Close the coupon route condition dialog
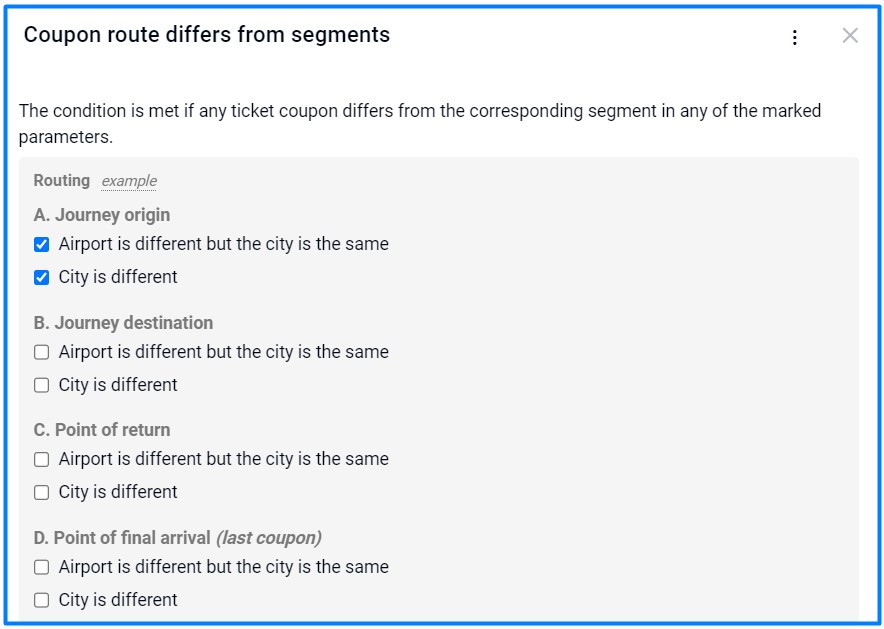Screen dimensions: 884x629 pyautogui.click(x=850, y=36)
